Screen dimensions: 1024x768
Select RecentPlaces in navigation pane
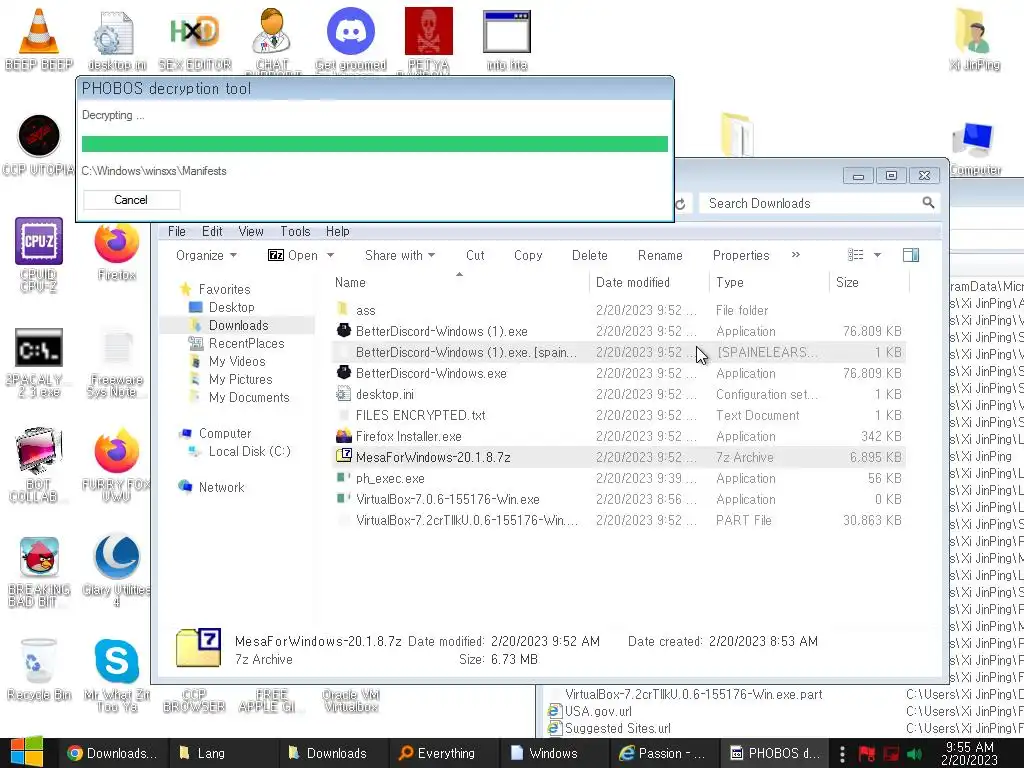[246, 343]
